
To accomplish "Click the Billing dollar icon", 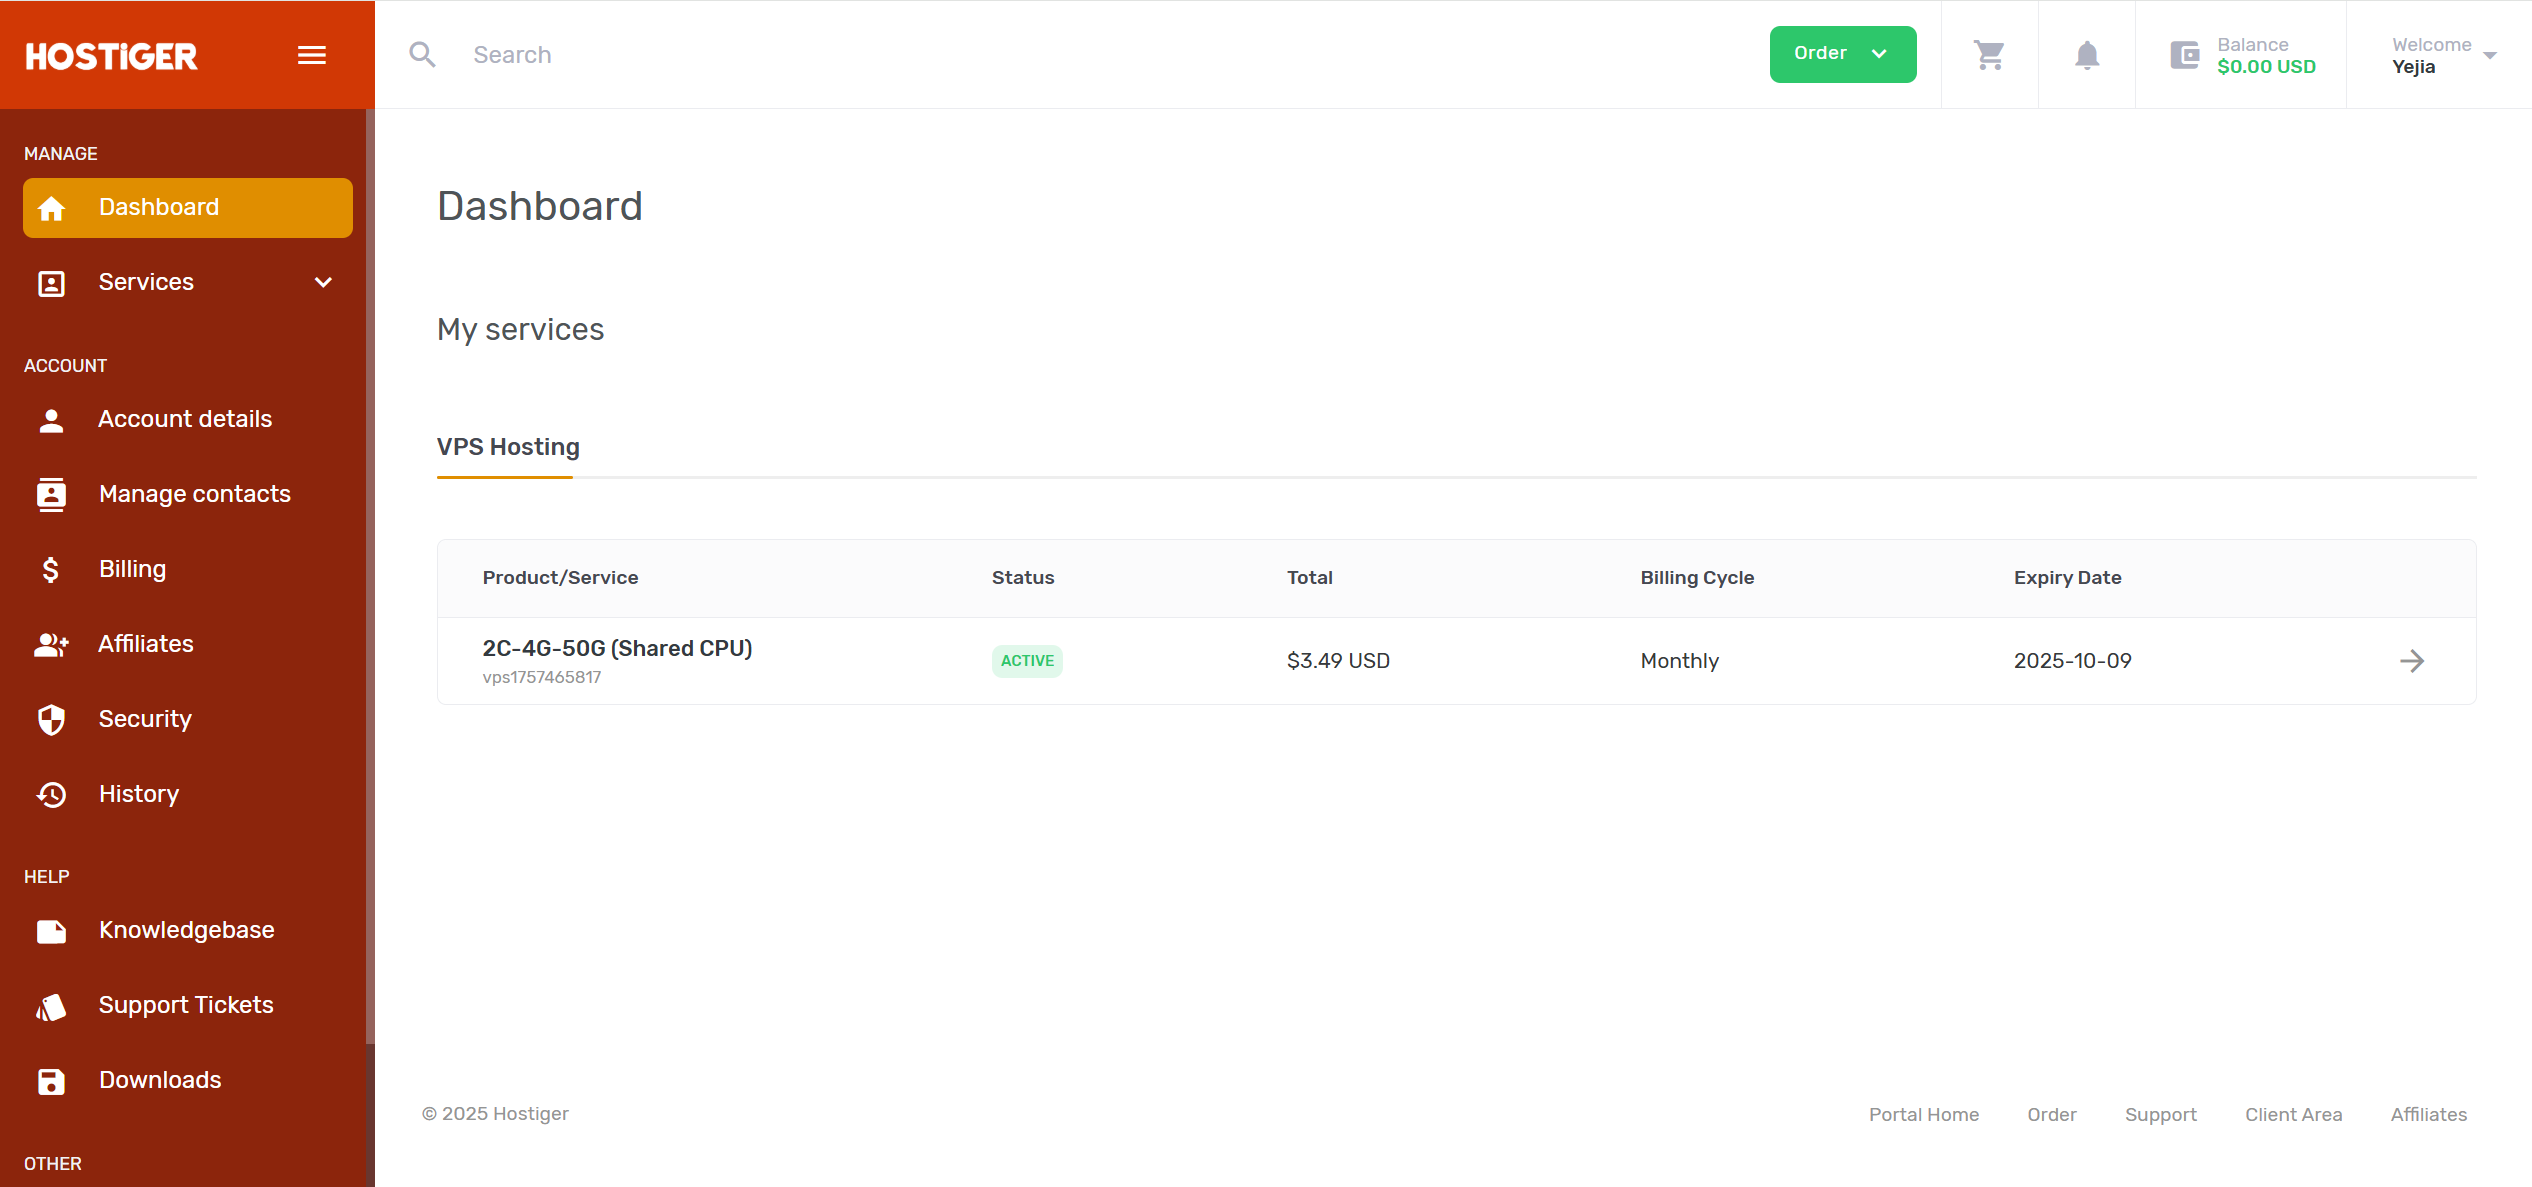I will [x=51, y=570].
